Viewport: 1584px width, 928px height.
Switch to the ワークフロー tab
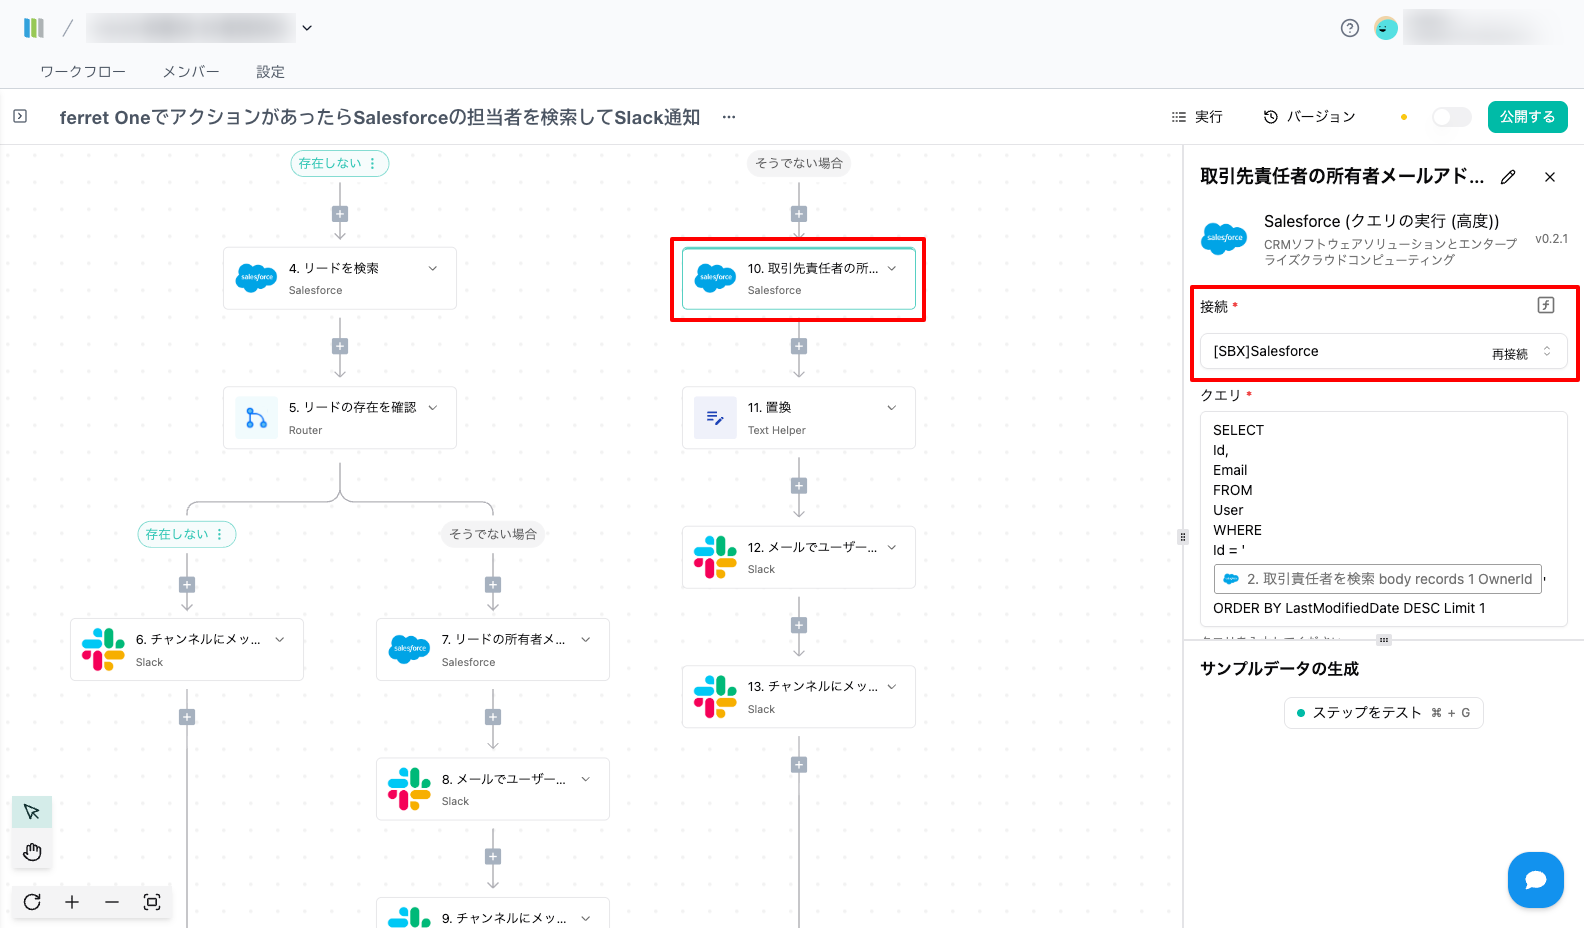pos(83,72)
